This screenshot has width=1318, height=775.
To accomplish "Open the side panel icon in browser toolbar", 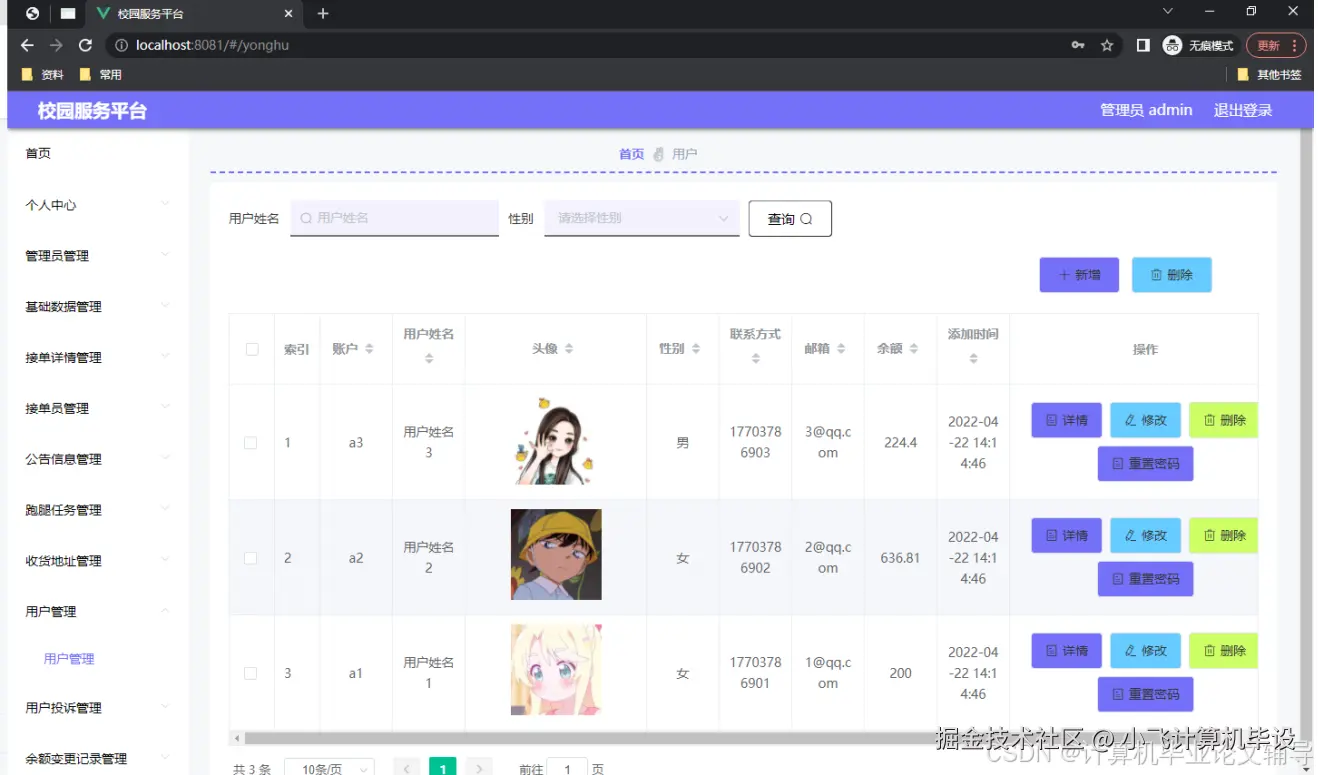I will 1143,45.
